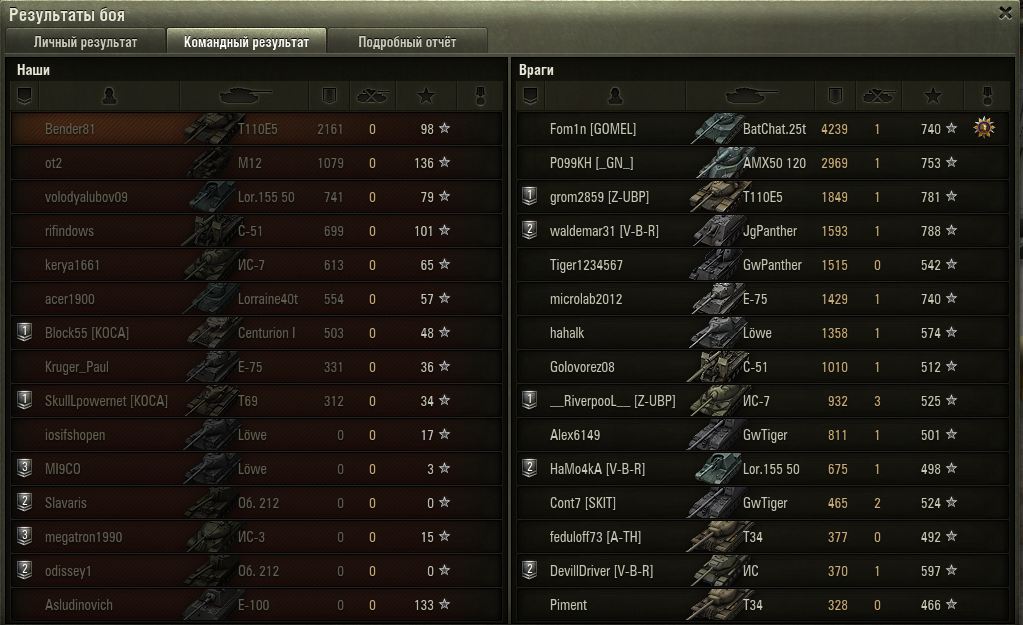Image resolution: width=1023 pixels, height=625 pixels.
Task: Sort allies by kills icon
Action: (x=373, y=96)
